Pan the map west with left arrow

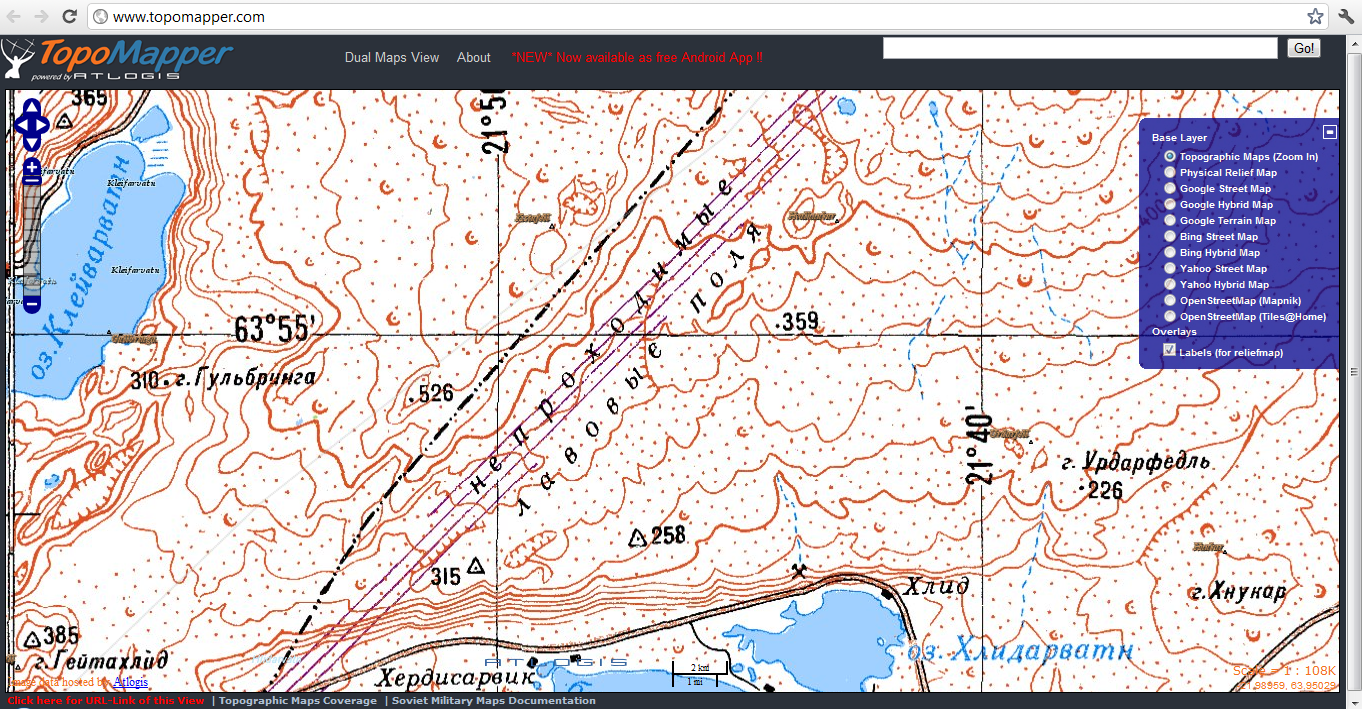coord(20,126)
